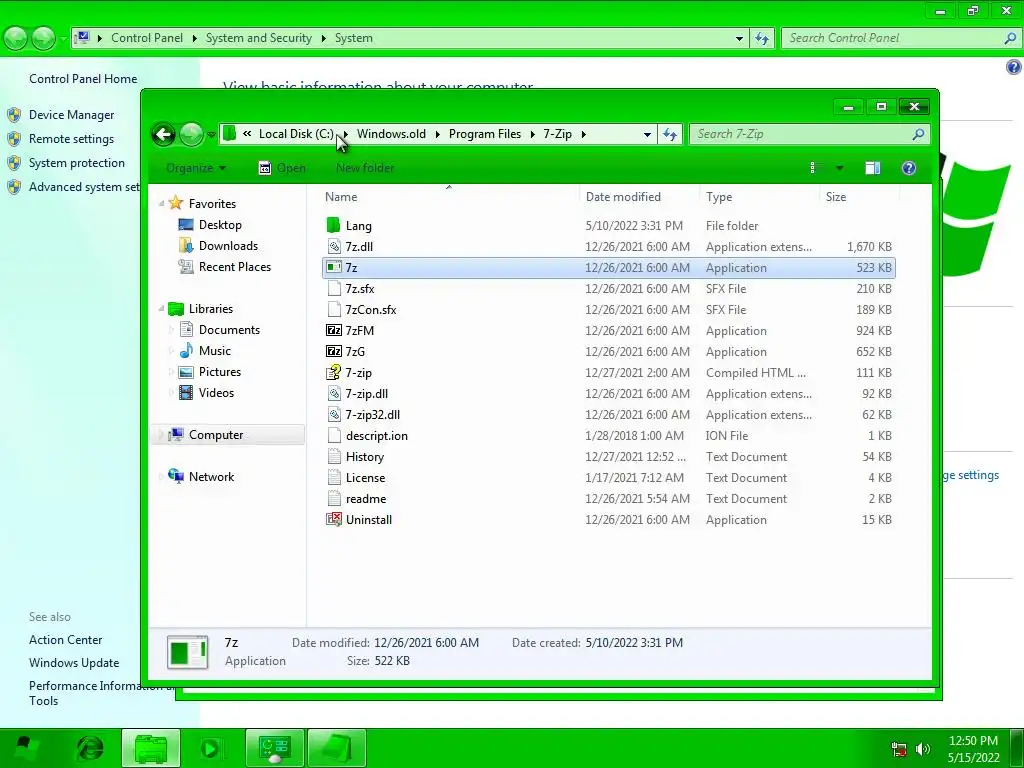Change the view with the view icon
Image resolution: width=1024 pixels, height=768 pixels.
click(x=814, y=168)
